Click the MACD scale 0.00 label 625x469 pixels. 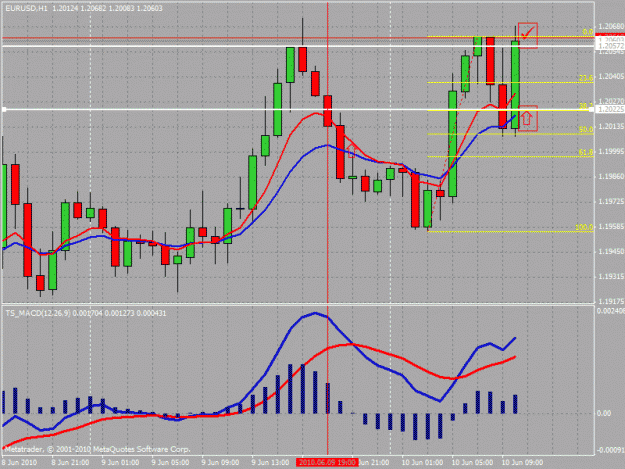click(604, 413)
